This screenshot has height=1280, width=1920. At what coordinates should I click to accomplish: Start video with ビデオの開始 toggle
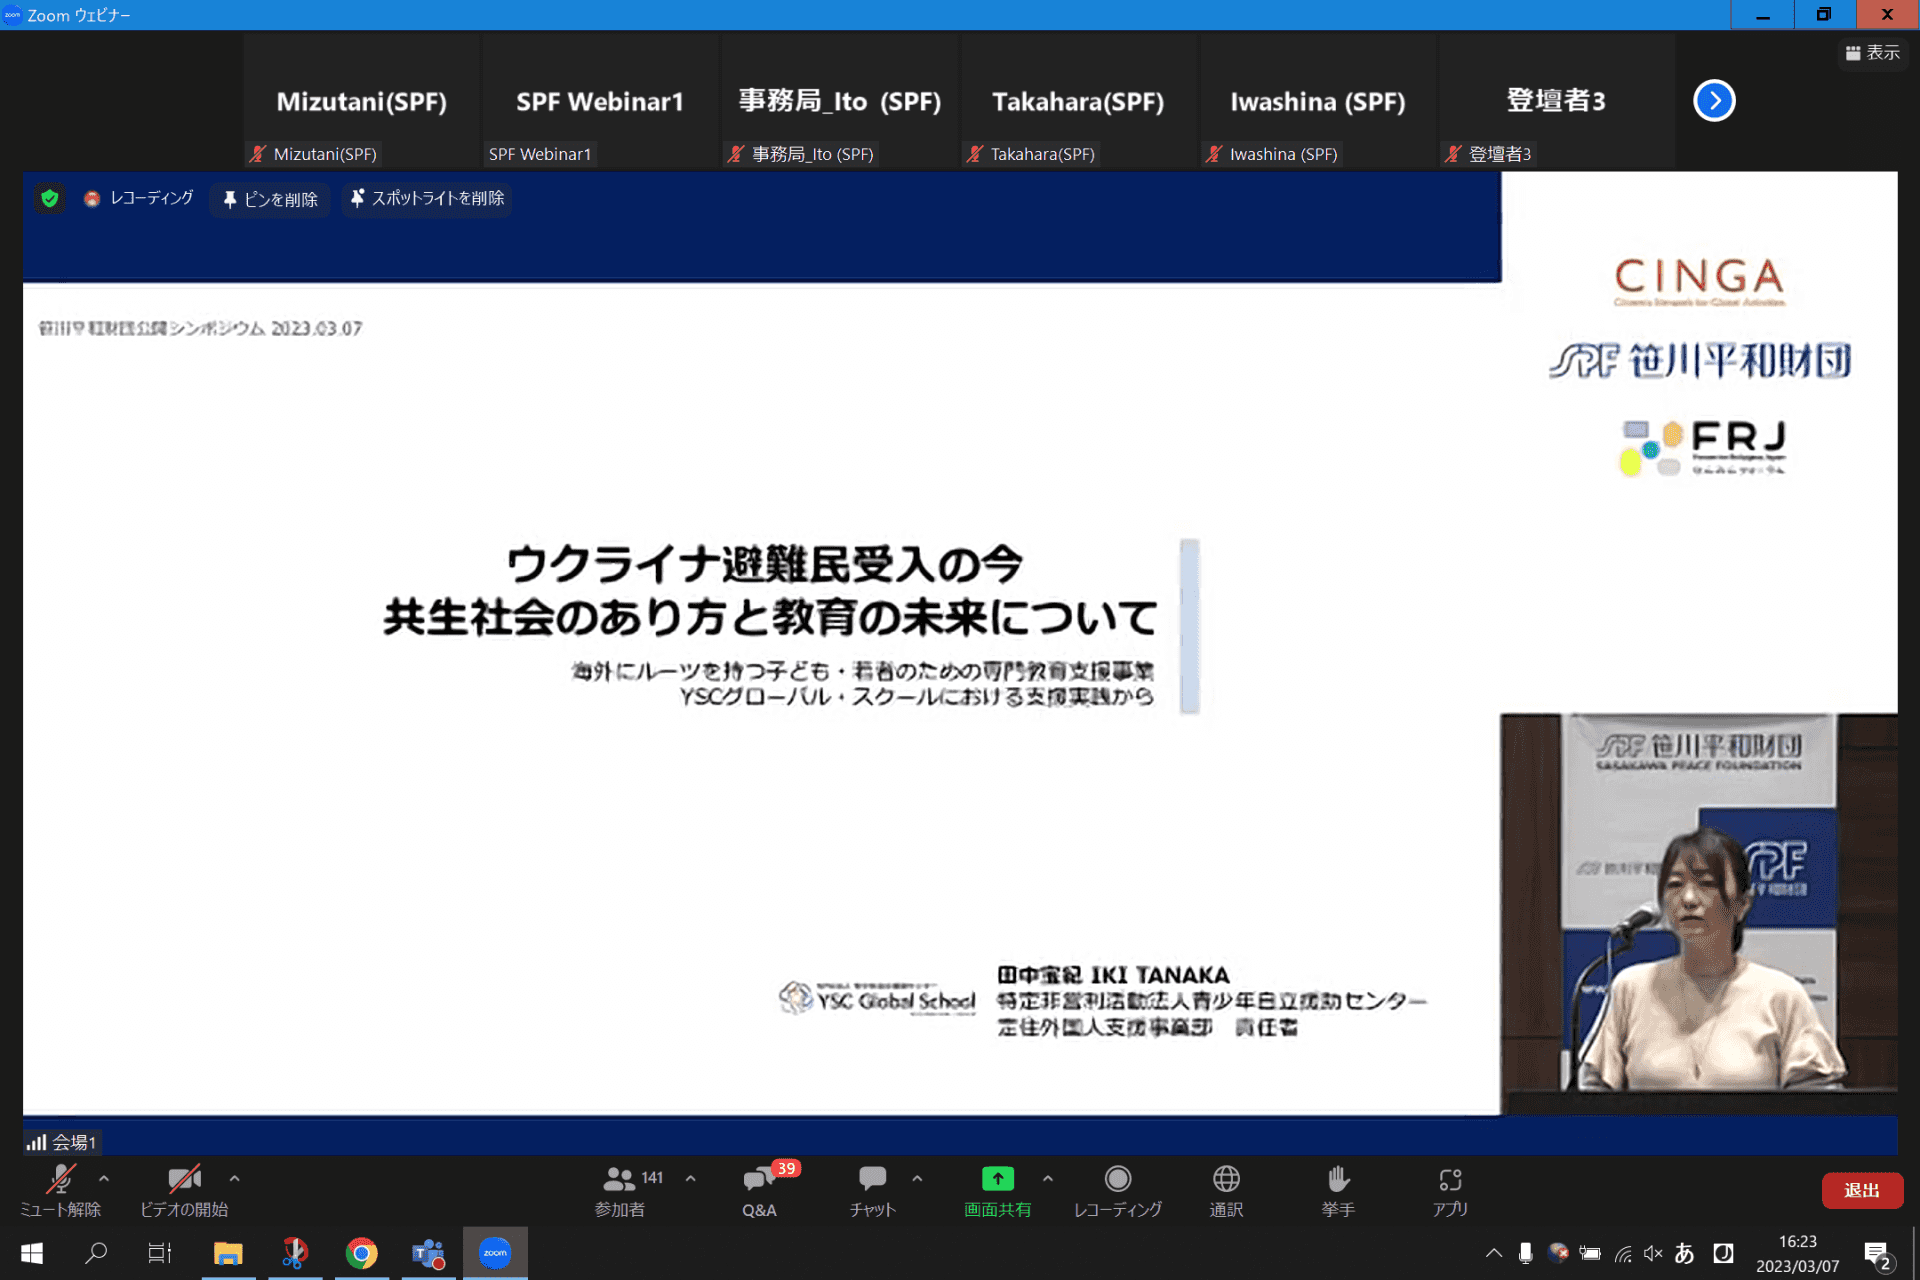click(x=184, y=1181)
